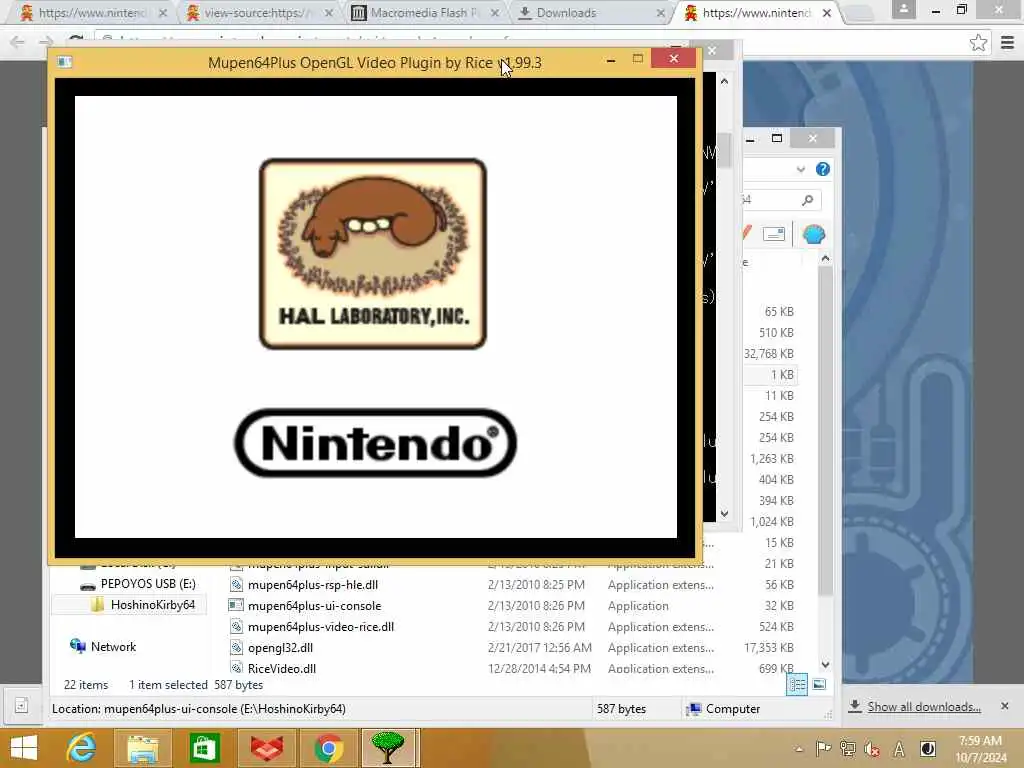Close the Macromedia Flash tab
1024x768 pixels.
pos(495,13)
